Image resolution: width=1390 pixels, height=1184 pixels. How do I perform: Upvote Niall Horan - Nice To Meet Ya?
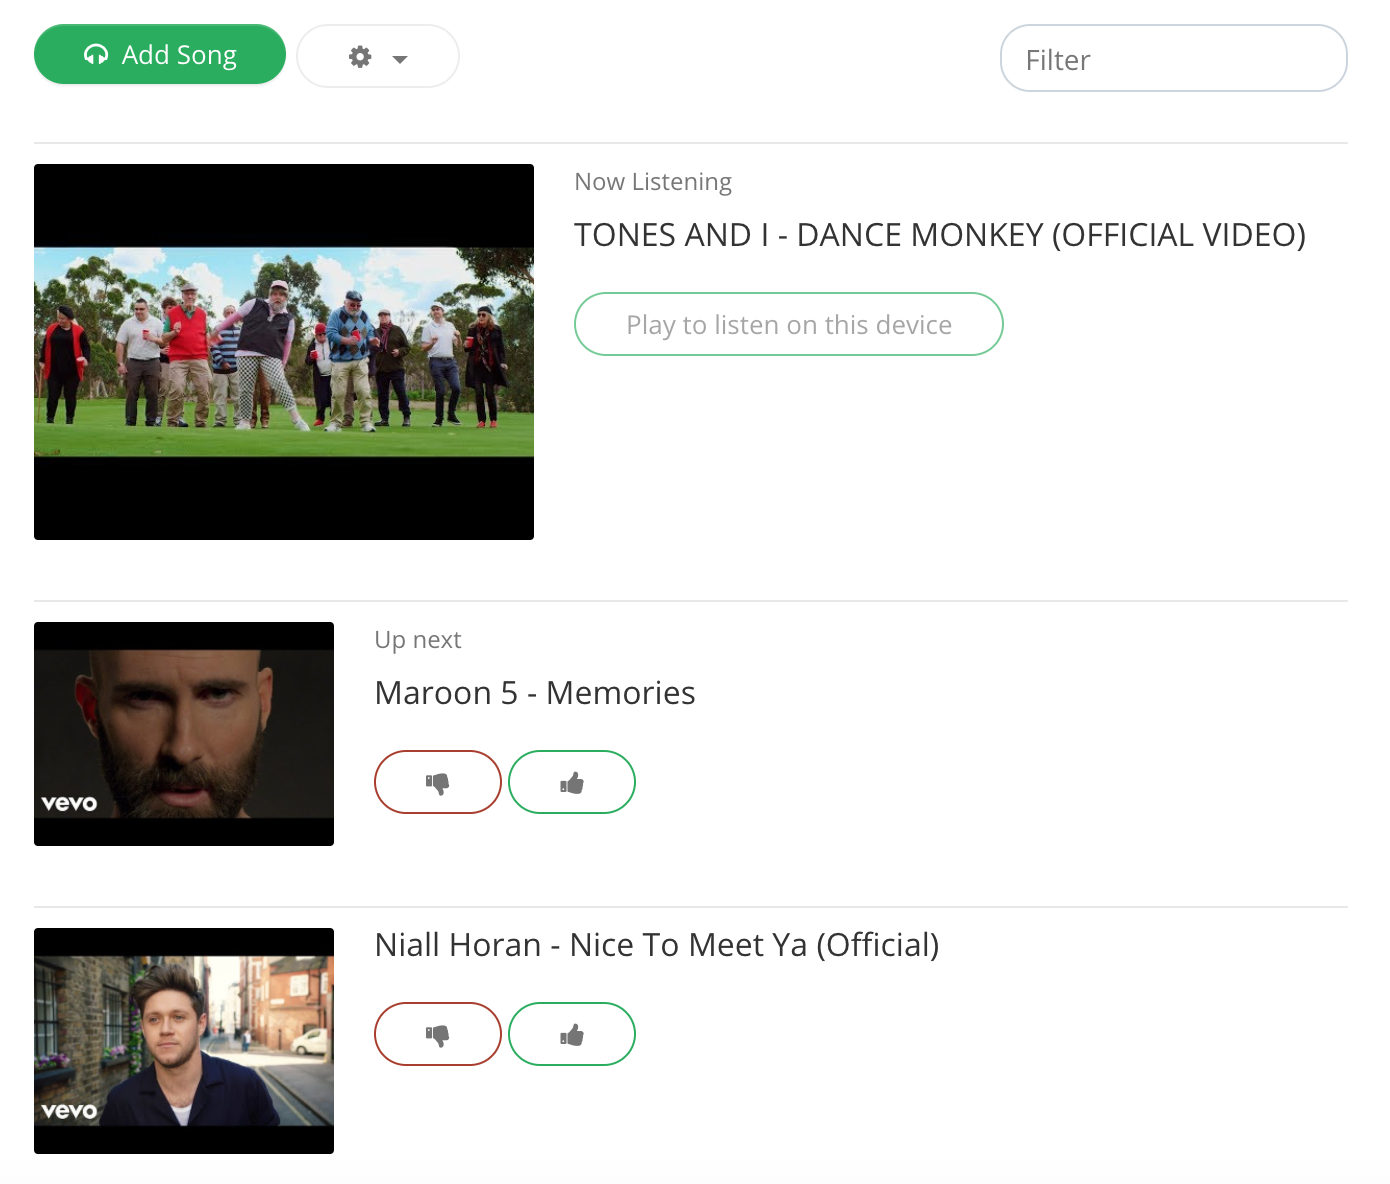[x=572, y=1034]
